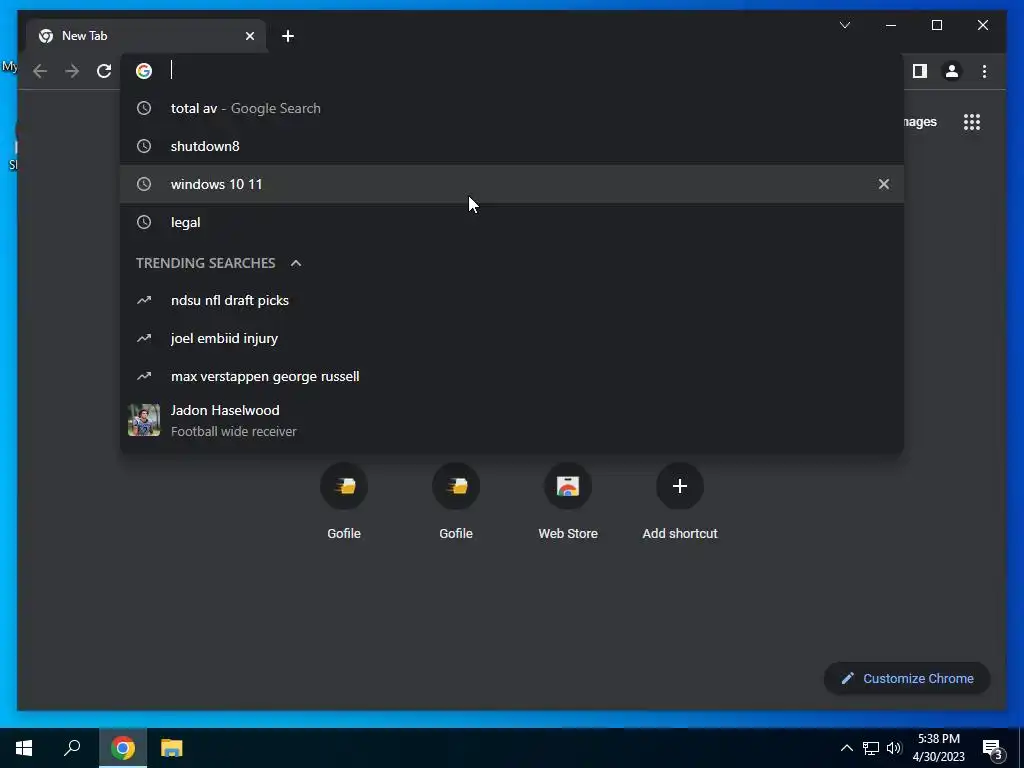Screen dimensions: 1024x768
Task: Select the 'legal' suggestion
Action: tap(512, 222)
